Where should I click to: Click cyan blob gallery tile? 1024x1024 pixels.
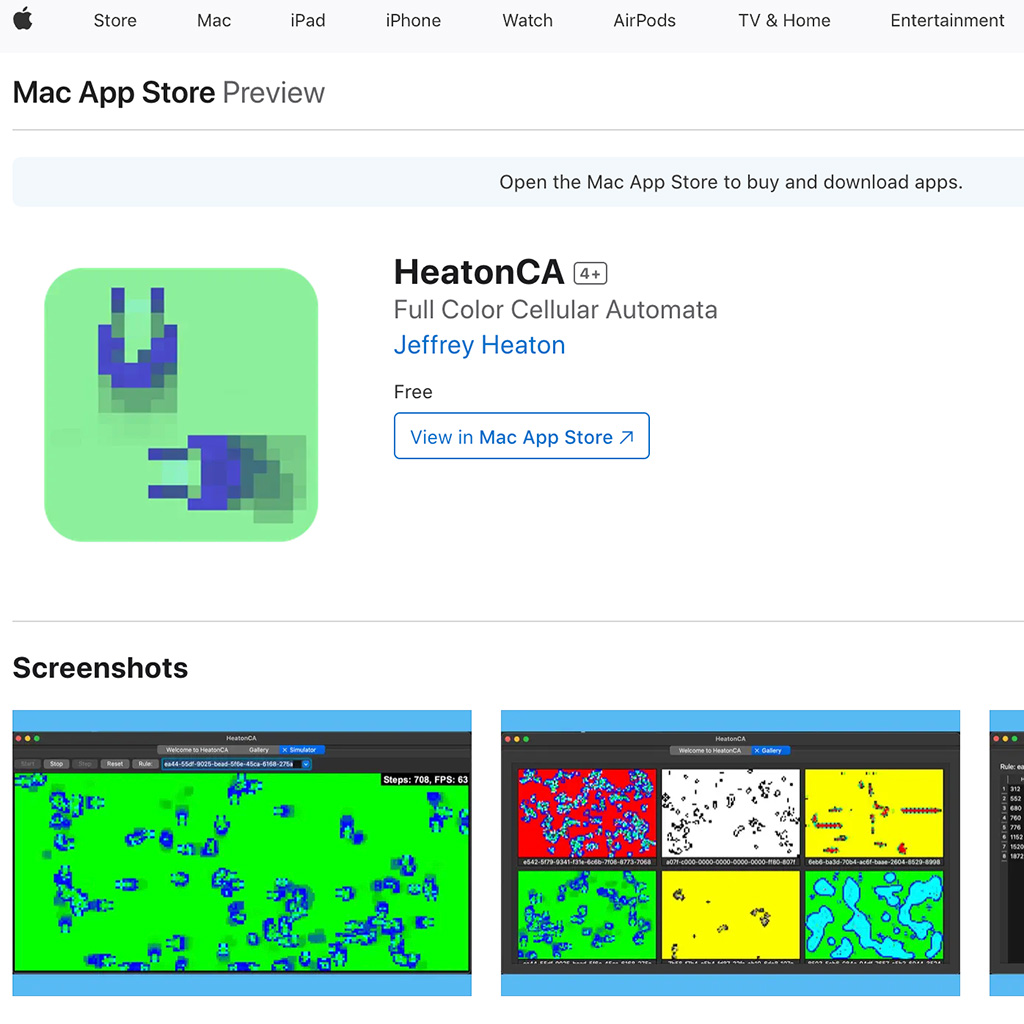(x=874, y=916)
